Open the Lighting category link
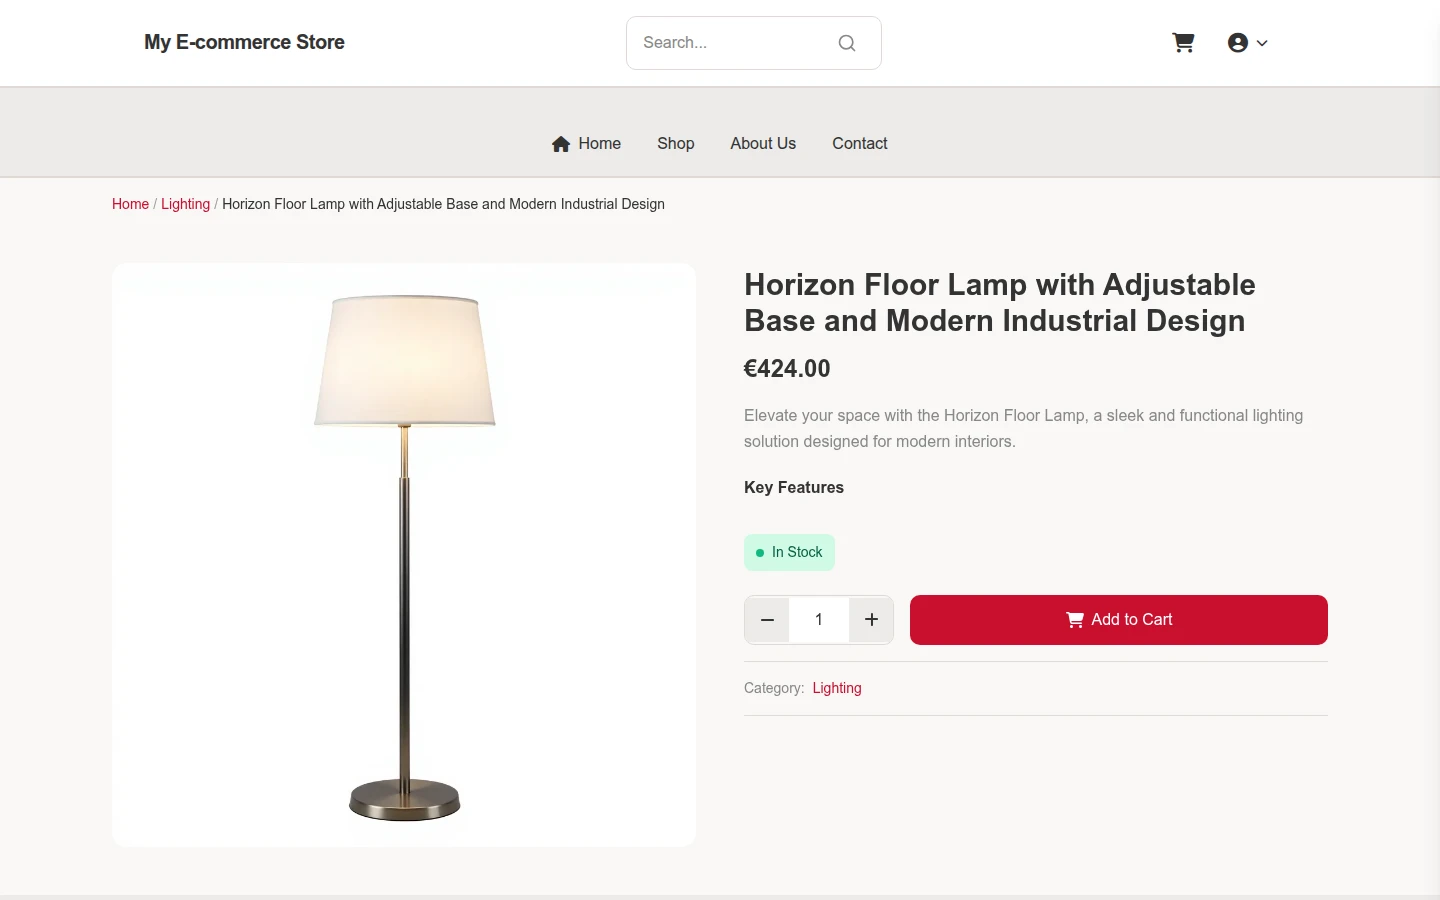This screenshot has width=1440, height=900. (837, 688)
